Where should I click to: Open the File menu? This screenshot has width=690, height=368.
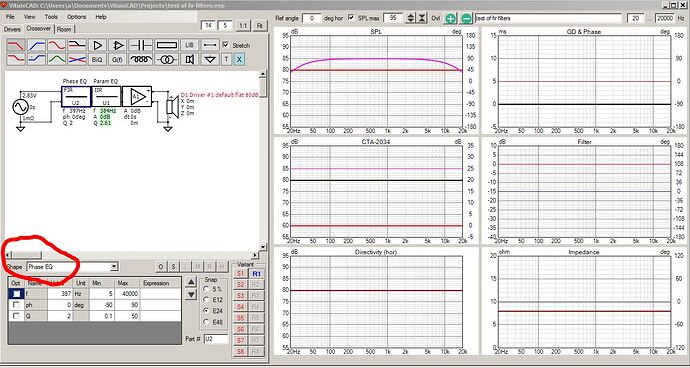(x=10, y=17)
